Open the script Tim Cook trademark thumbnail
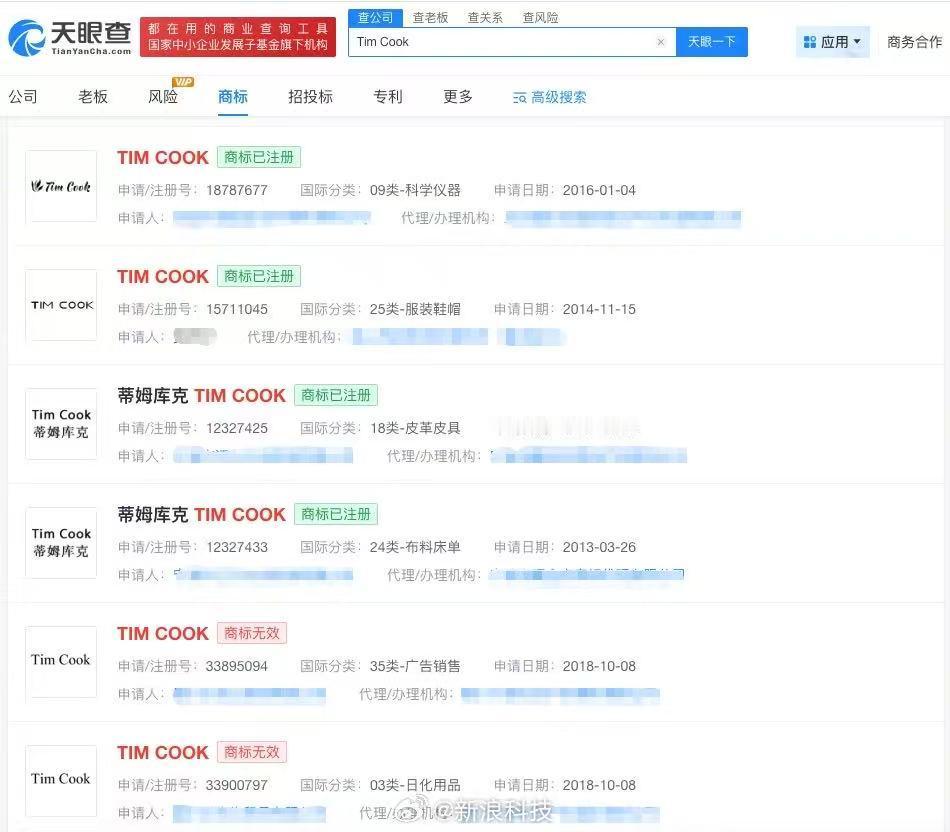 tap(61, 186)
